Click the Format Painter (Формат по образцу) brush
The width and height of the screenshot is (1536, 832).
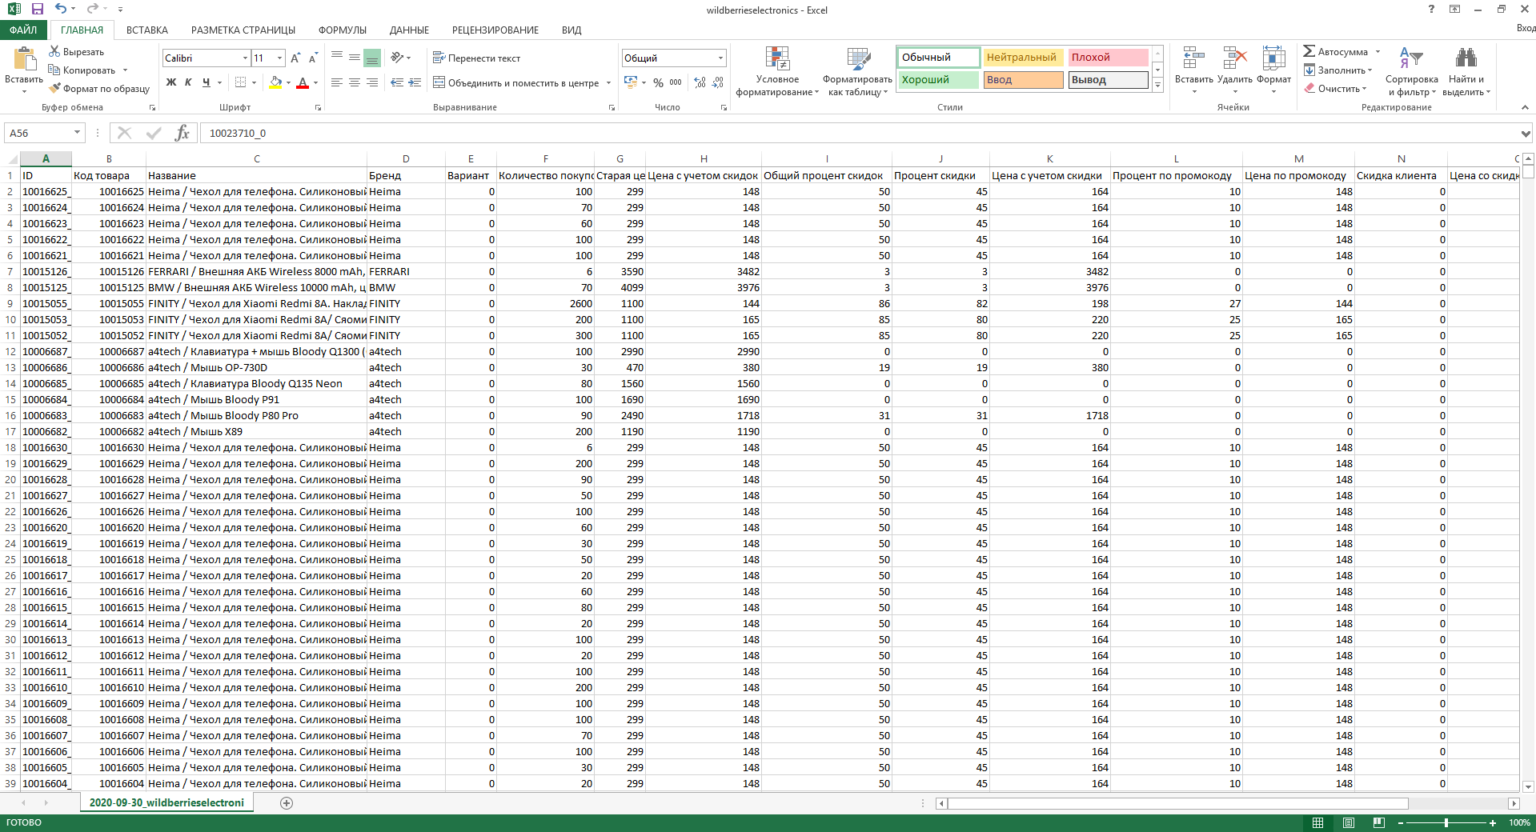click(55, 89)
